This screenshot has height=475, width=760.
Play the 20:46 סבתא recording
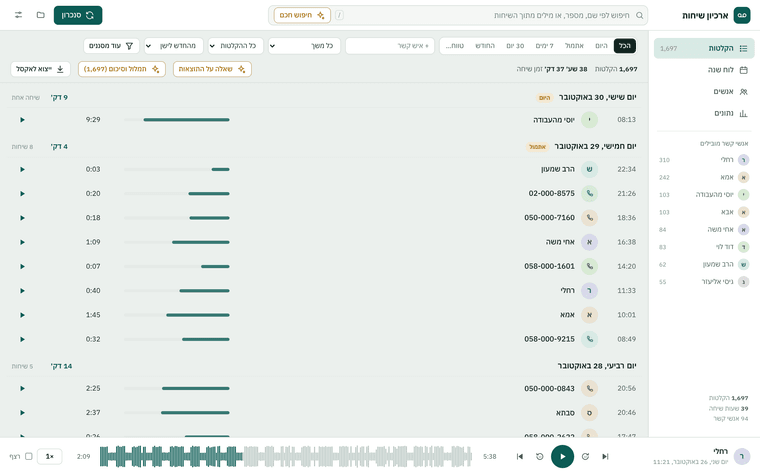tap(22, 412)
